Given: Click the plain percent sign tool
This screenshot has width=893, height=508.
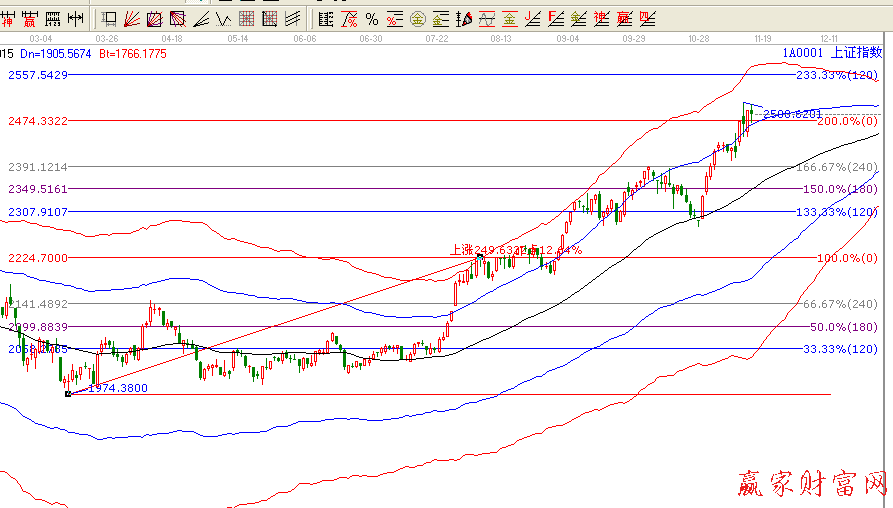Looking at the screenshot, I should [372, 18].
